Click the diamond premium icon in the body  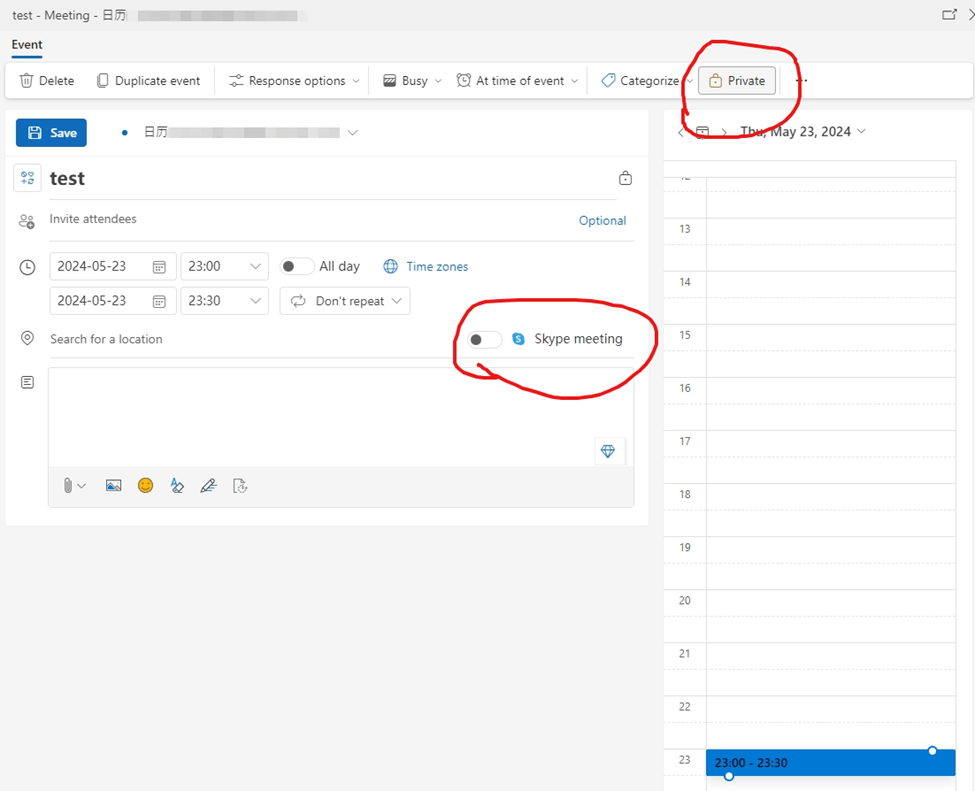[608, 451]
